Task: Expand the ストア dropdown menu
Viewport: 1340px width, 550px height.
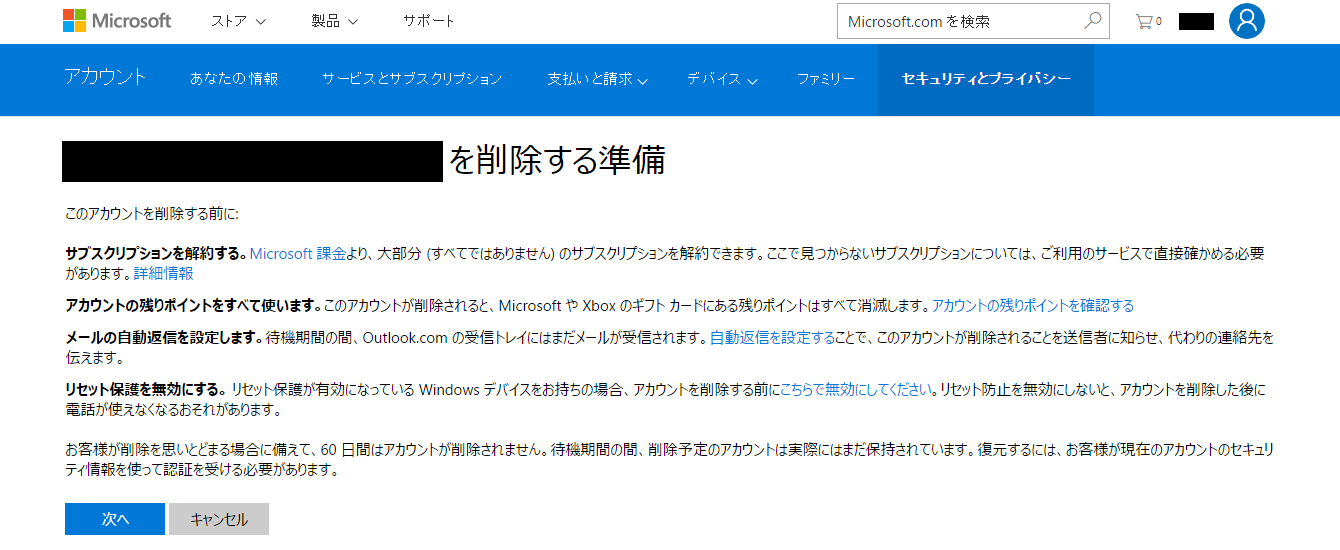Action: [x=238, y=21]
